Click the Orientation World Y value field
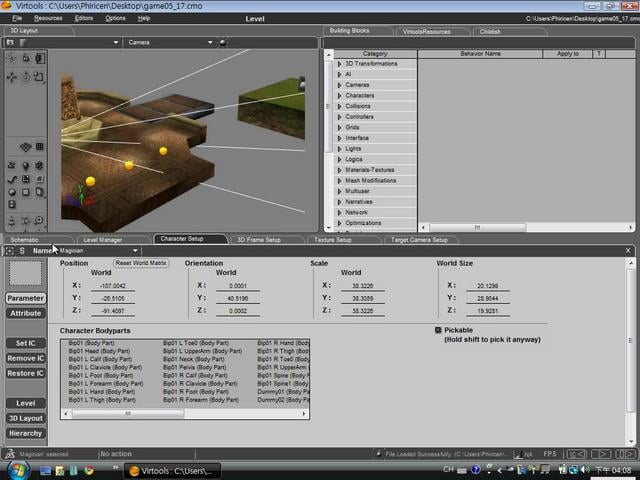 click(x=238, y=299)
